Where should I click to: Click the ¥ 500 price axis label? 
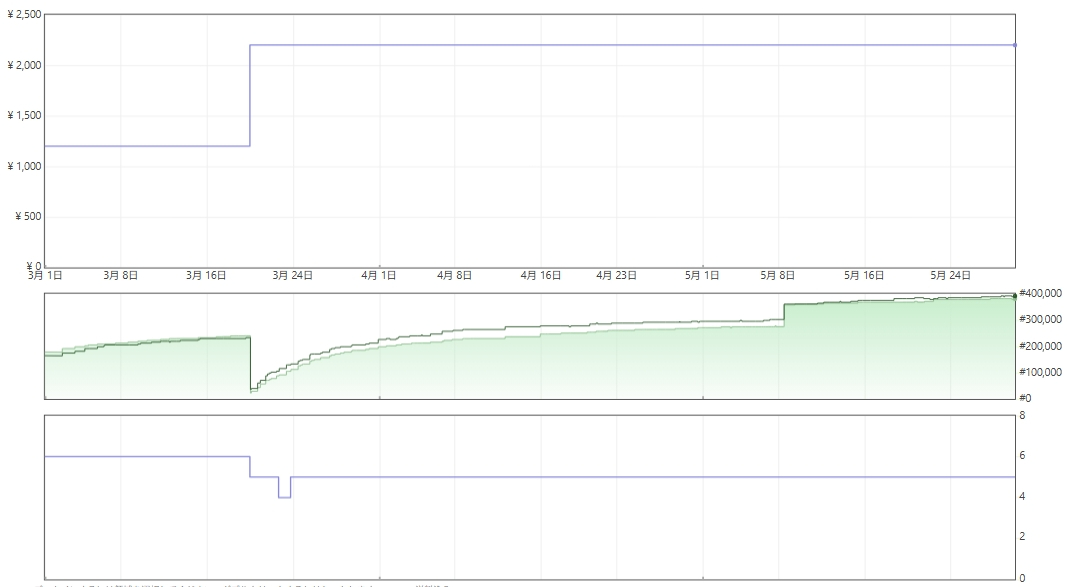[28, 216]
